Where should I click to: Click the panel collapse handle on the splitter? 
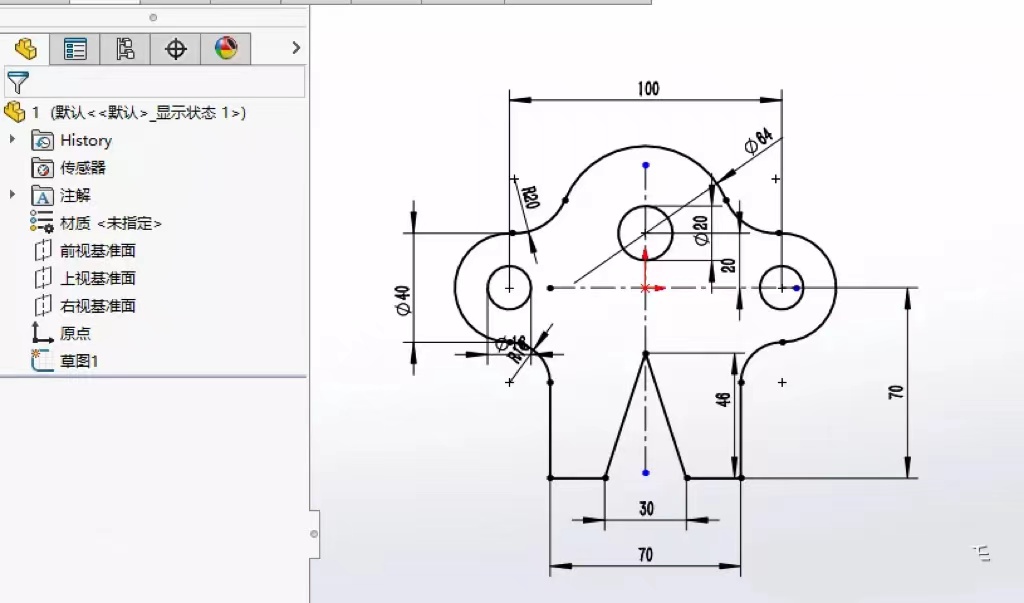pos(314,534)
